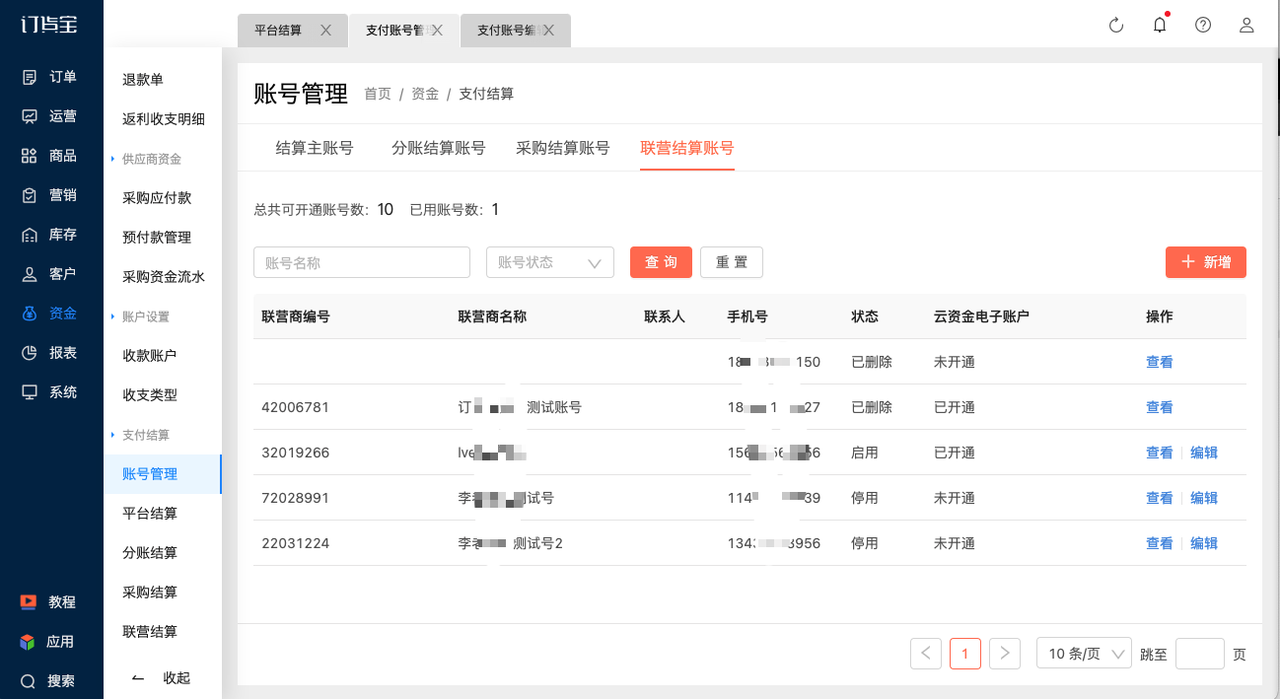The width and height of the screenshot is (1280, 699).
Task: Click 查看 for row 72028991
Action: pyautogui.click(x=1159, y=498)
